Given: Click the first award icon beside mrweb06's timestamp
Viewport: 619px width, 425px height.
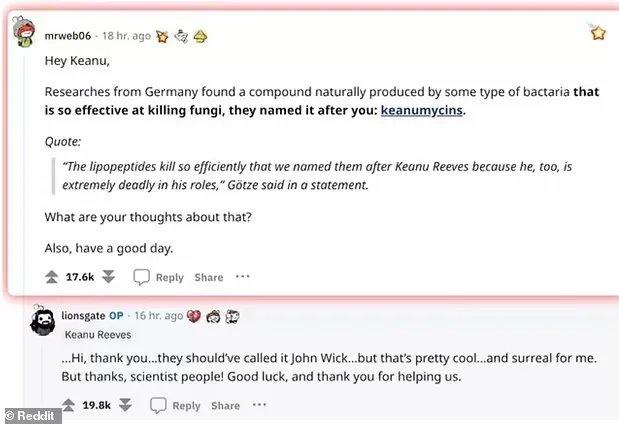Looking at the screenshot, I should (163, 36).
